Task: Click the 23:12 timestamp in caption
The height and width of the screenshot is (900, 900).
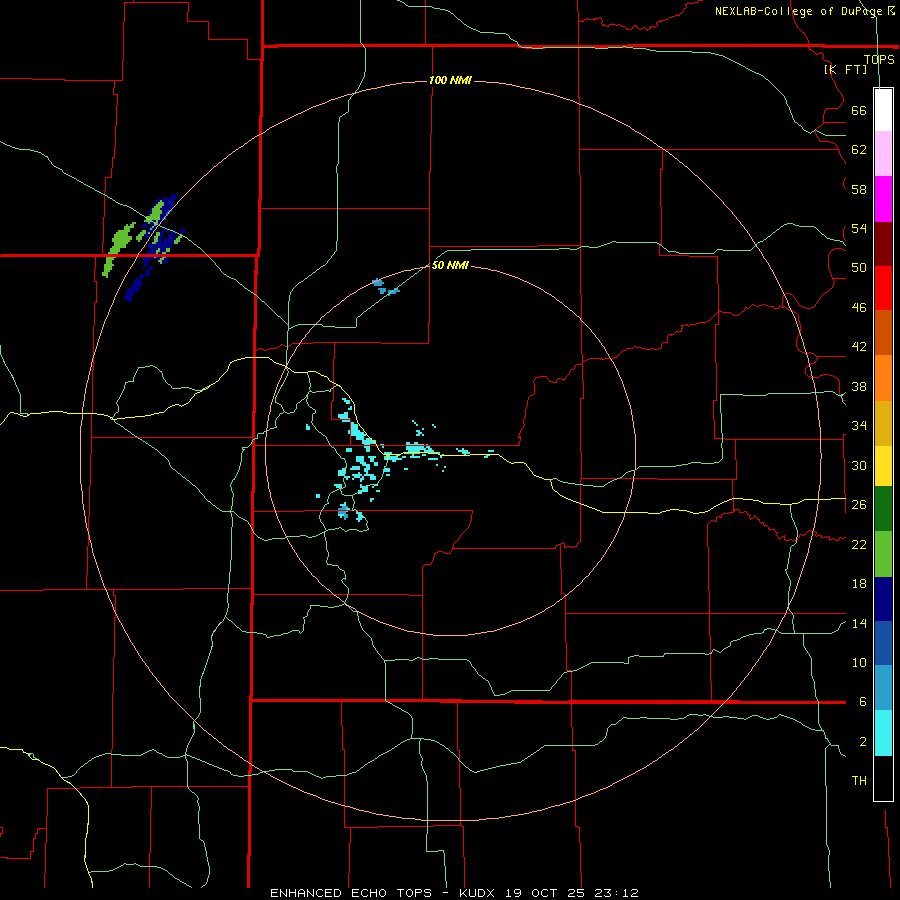Action: pos(616,893)
